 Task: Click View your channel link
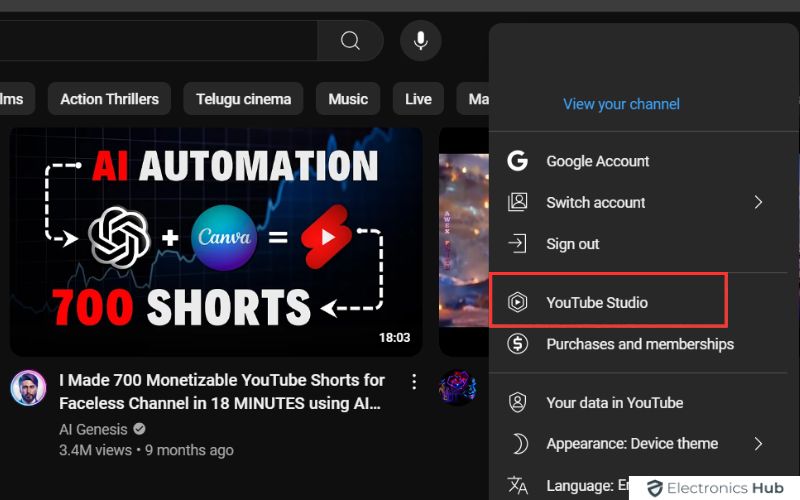pyautogui.click(x=621, y=104)
